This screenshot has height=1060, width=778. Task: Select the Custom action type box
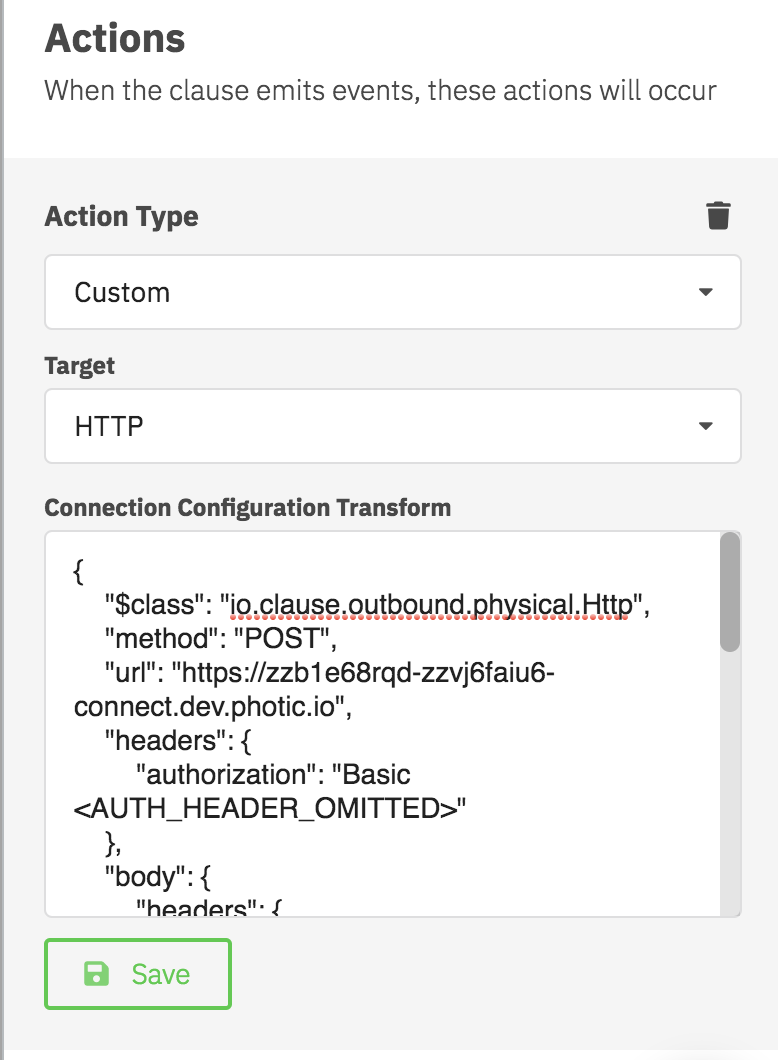coord(393,292)
